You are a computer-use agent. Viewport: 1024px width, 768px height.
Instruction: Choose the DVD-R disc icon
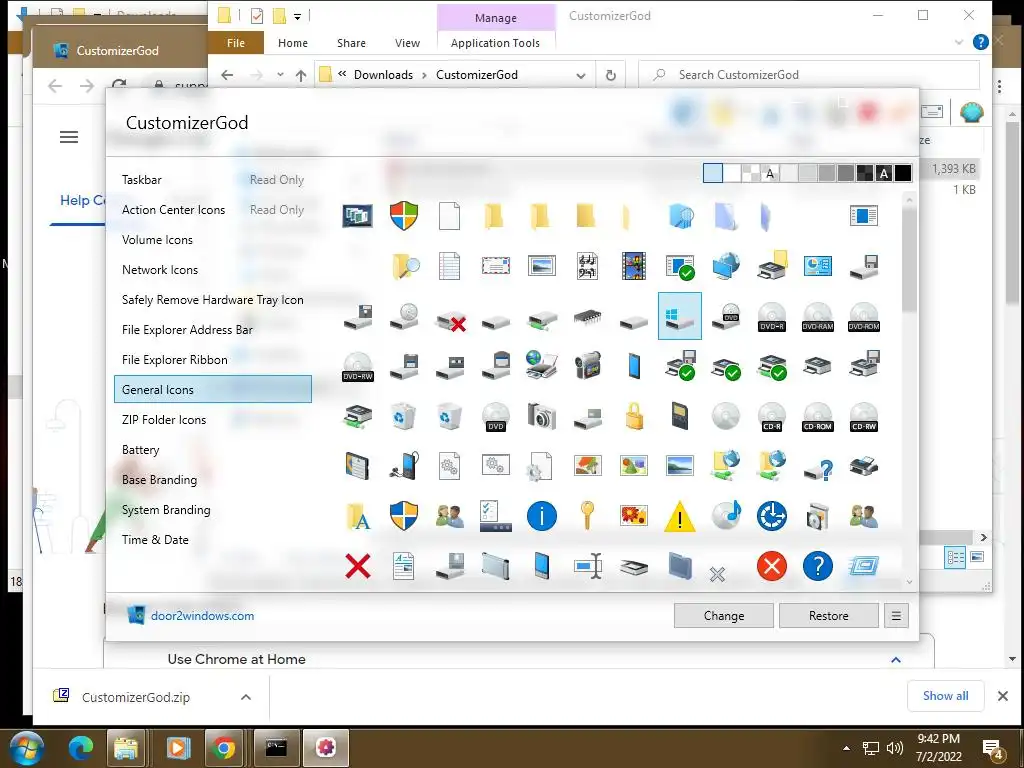point(772,317)
